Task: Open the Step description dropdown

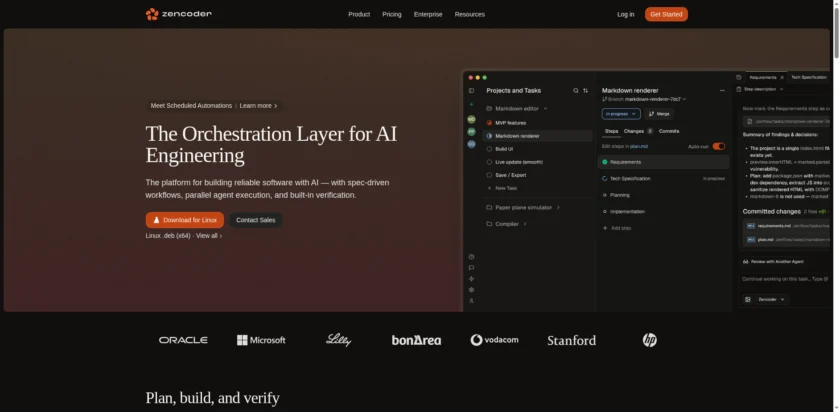Action: 760,89
